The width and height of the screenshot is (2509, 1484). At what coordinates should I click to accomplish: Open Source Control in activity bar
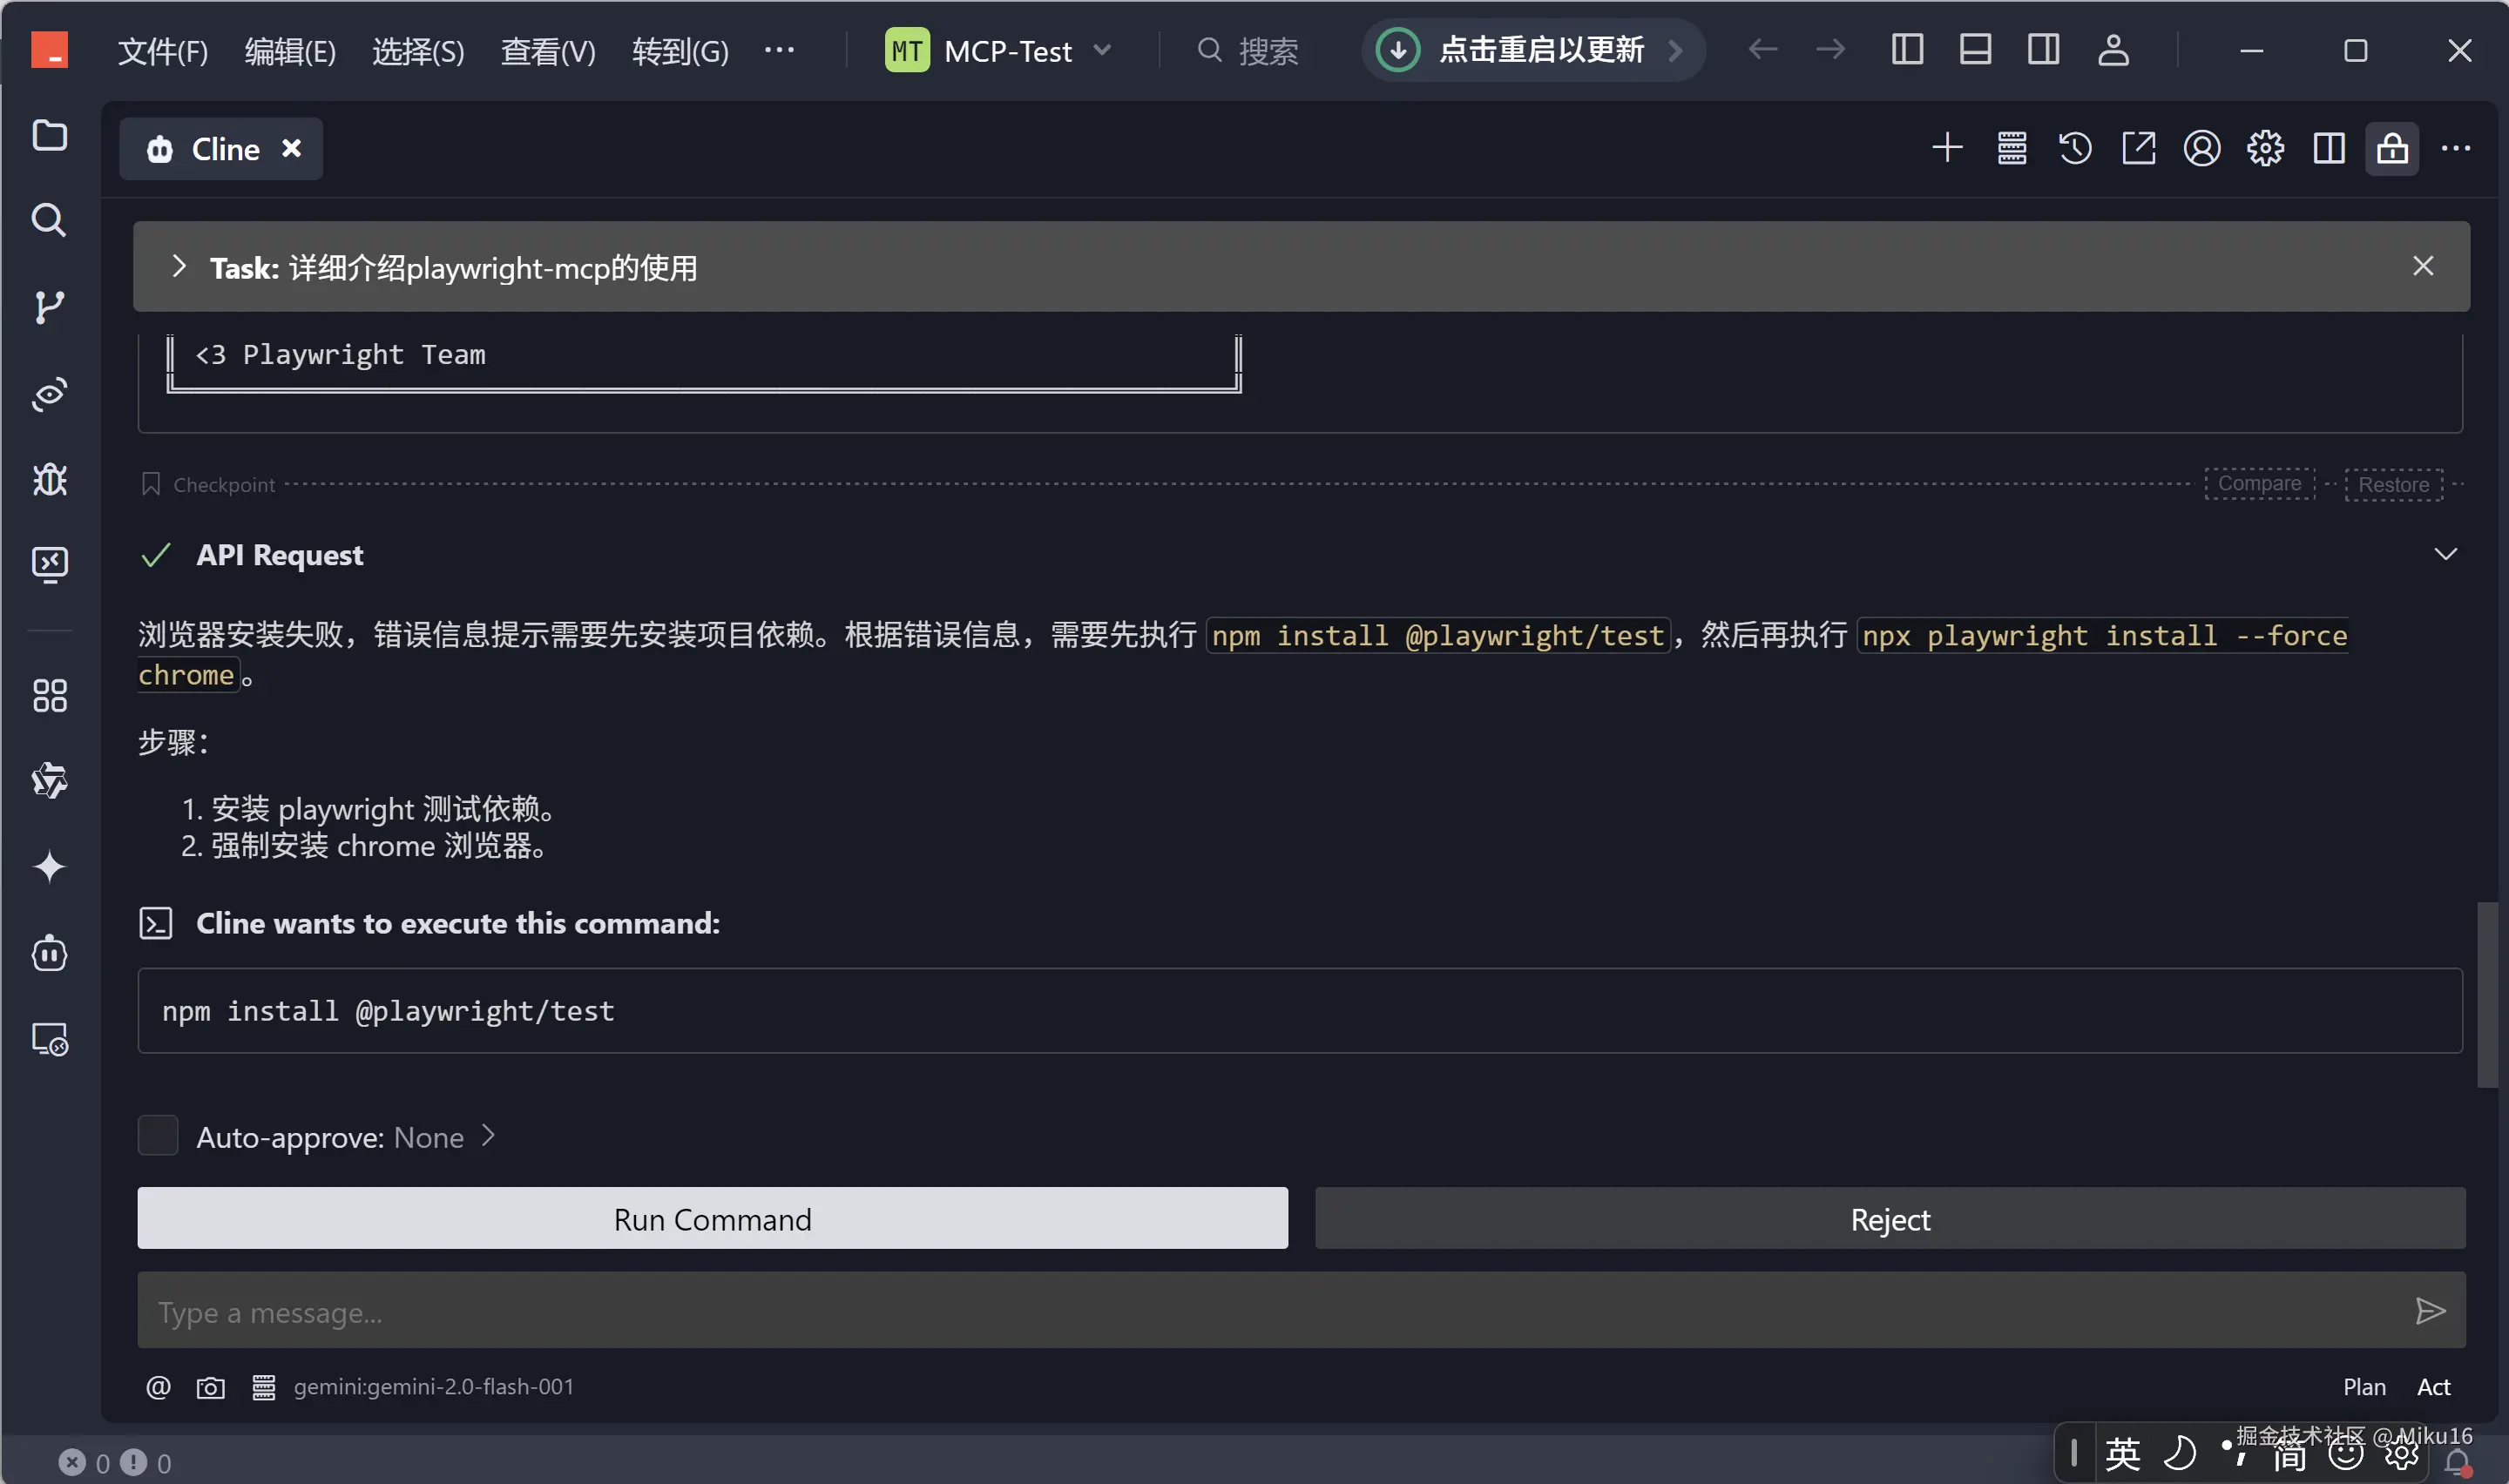pyautogui.click(x=49, y=307)
